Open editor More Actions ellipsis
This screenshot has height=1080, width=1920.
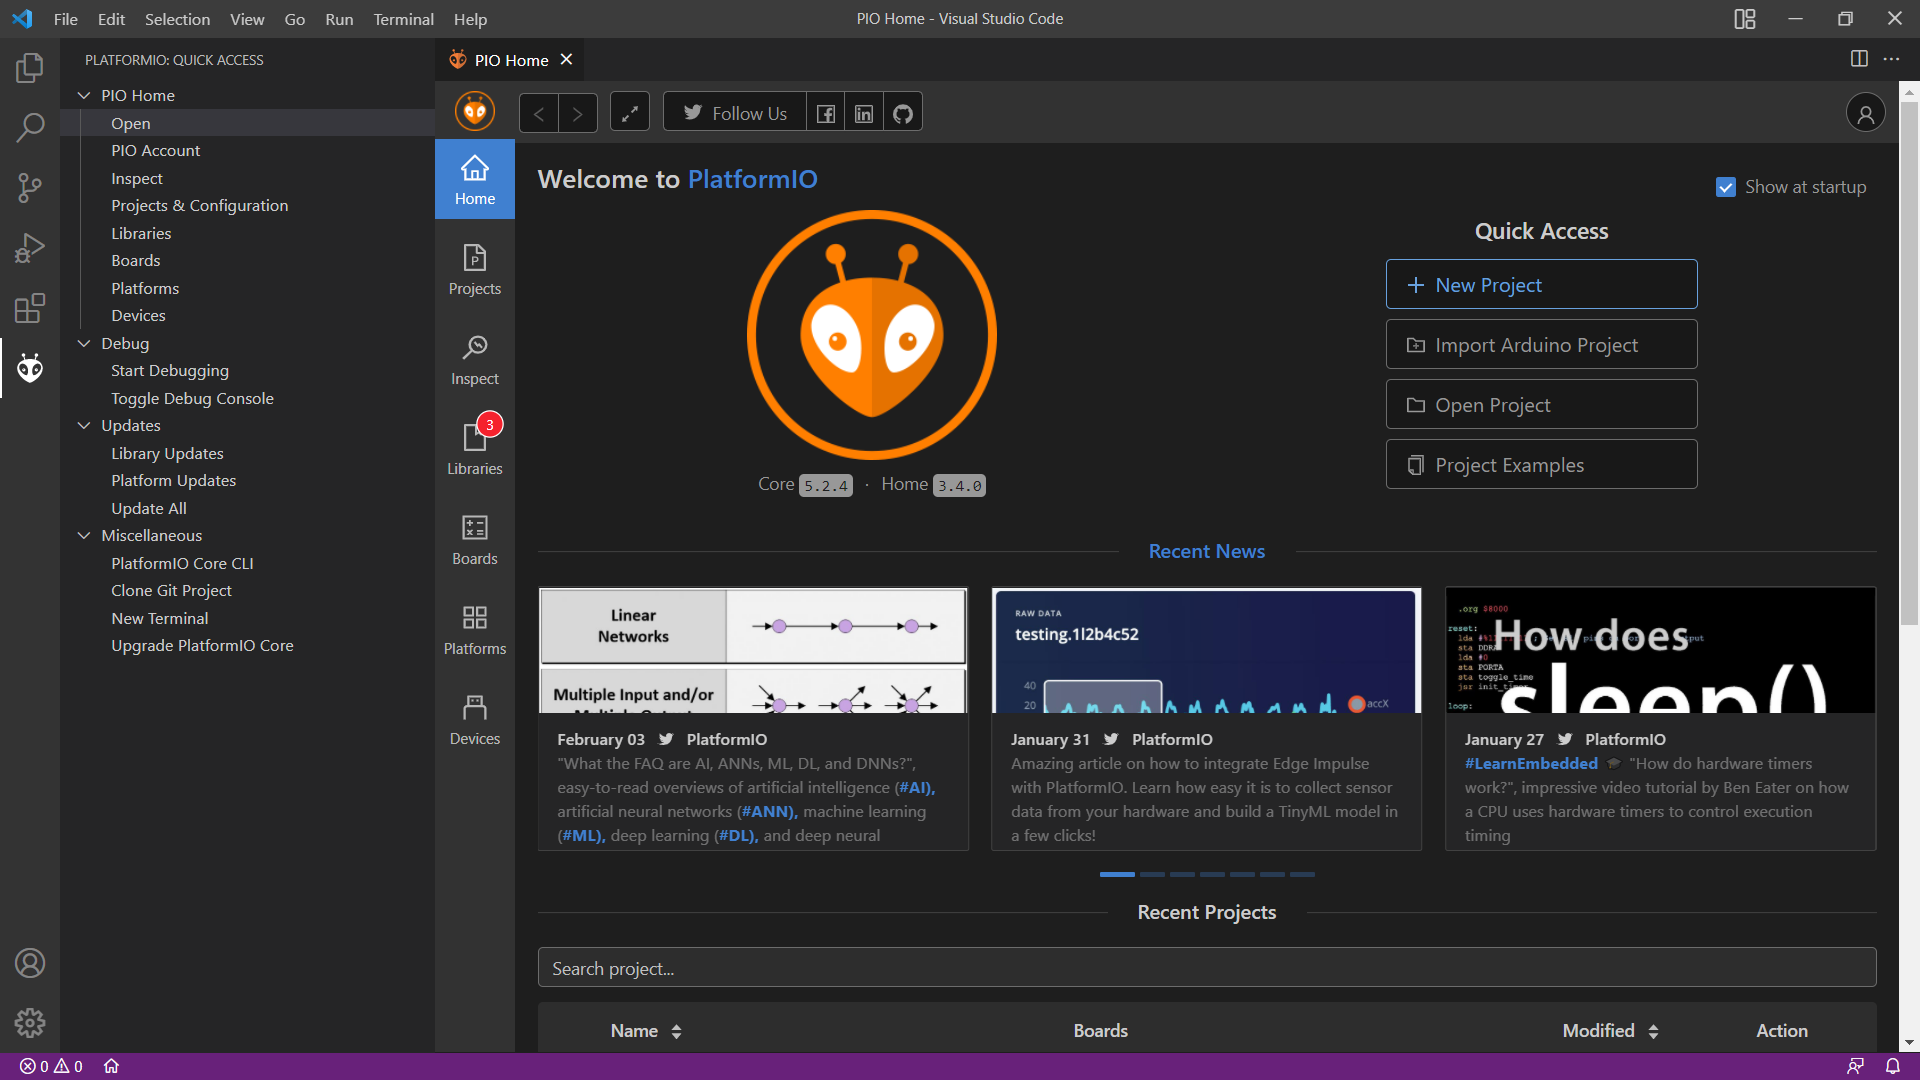[1891, 59]
